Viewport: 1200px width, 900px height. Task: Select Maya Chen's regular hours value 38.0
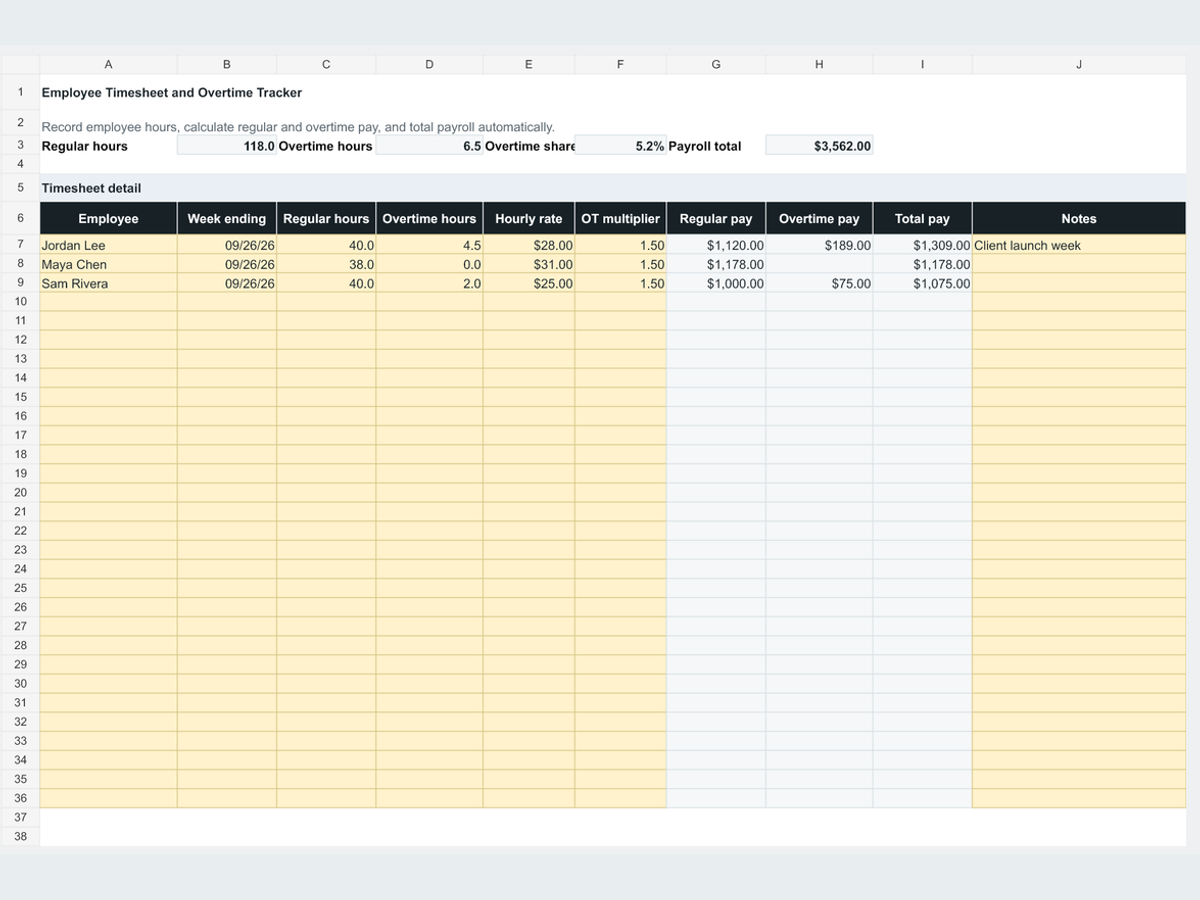point(326,264)
